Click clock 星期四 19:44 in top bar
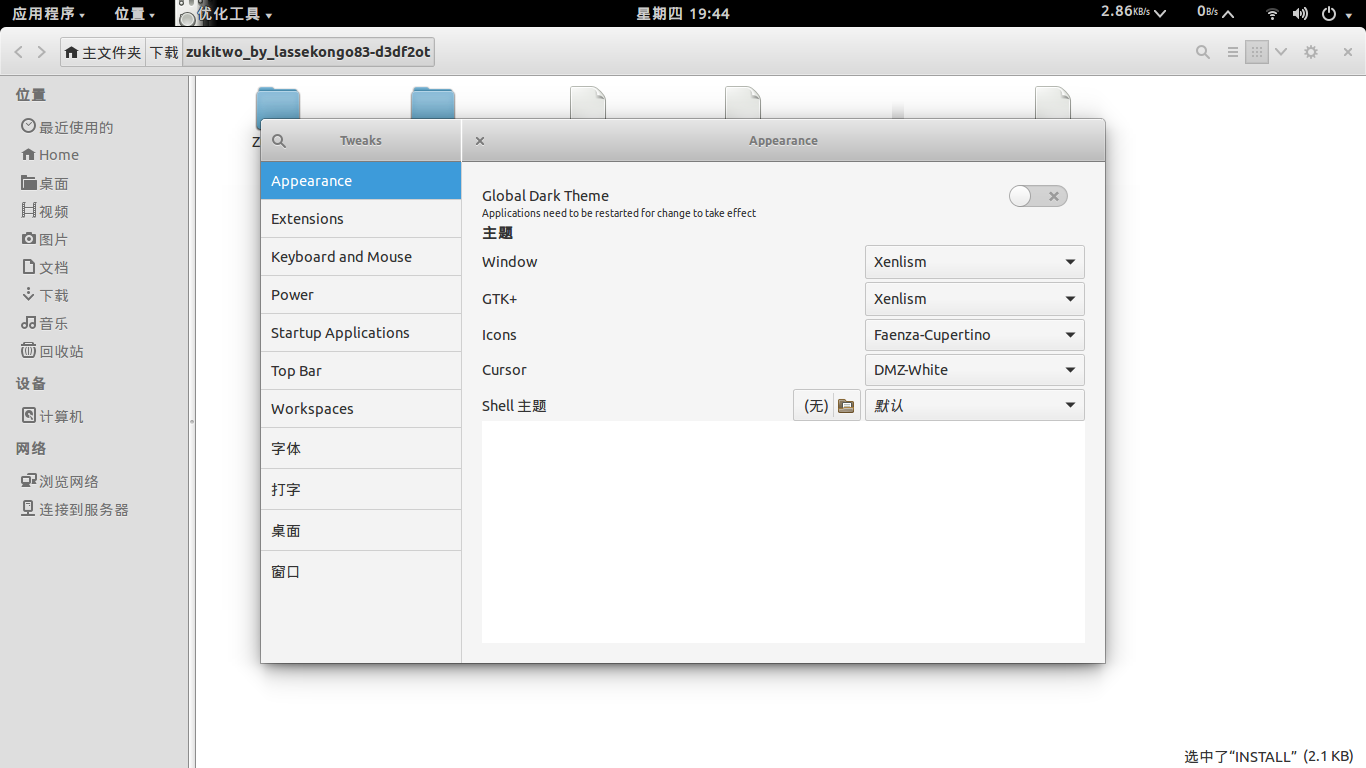1366x768 pixels. pos(683,14)
